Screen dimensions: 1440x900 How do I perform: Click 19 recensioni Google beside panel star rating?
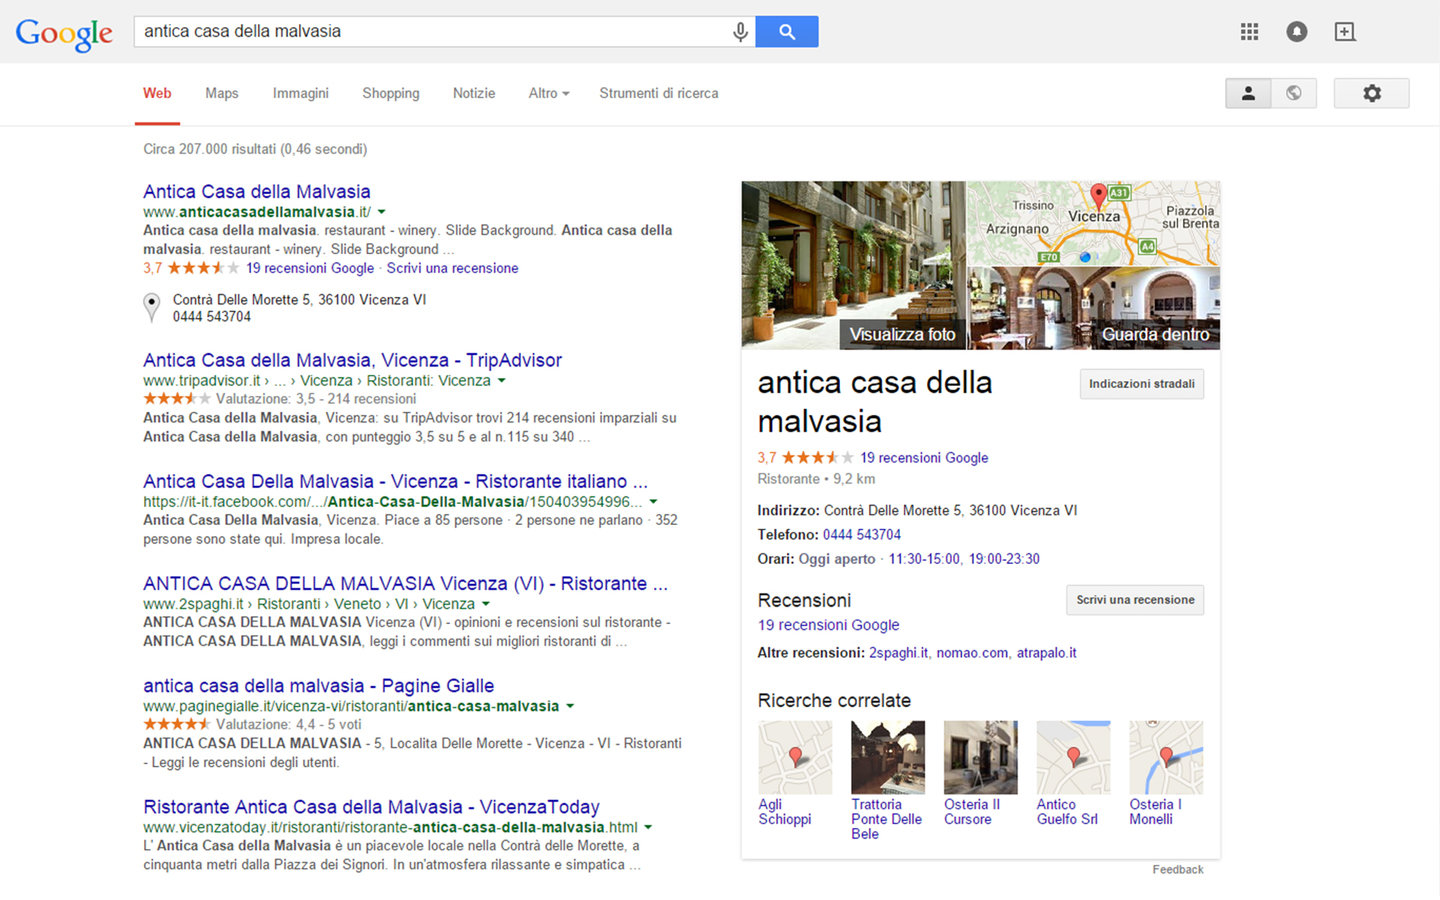(924, 457)
